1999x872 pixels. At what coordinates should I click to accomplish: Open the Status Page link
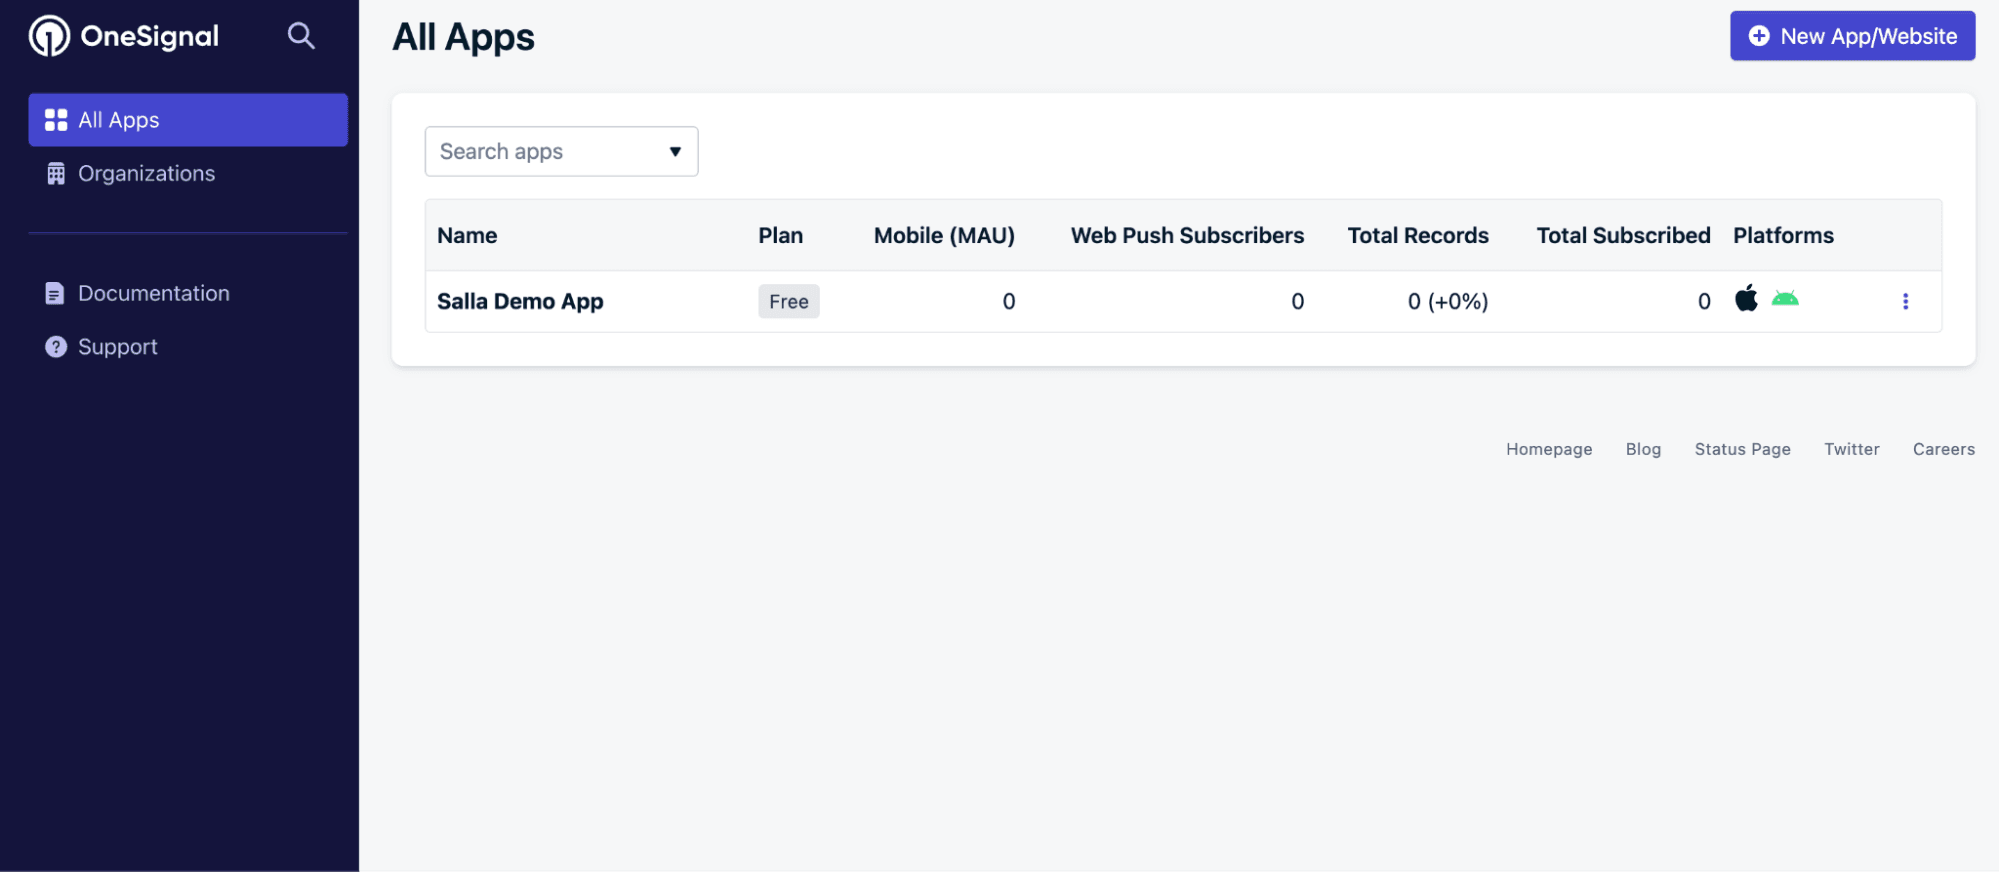1742,449
